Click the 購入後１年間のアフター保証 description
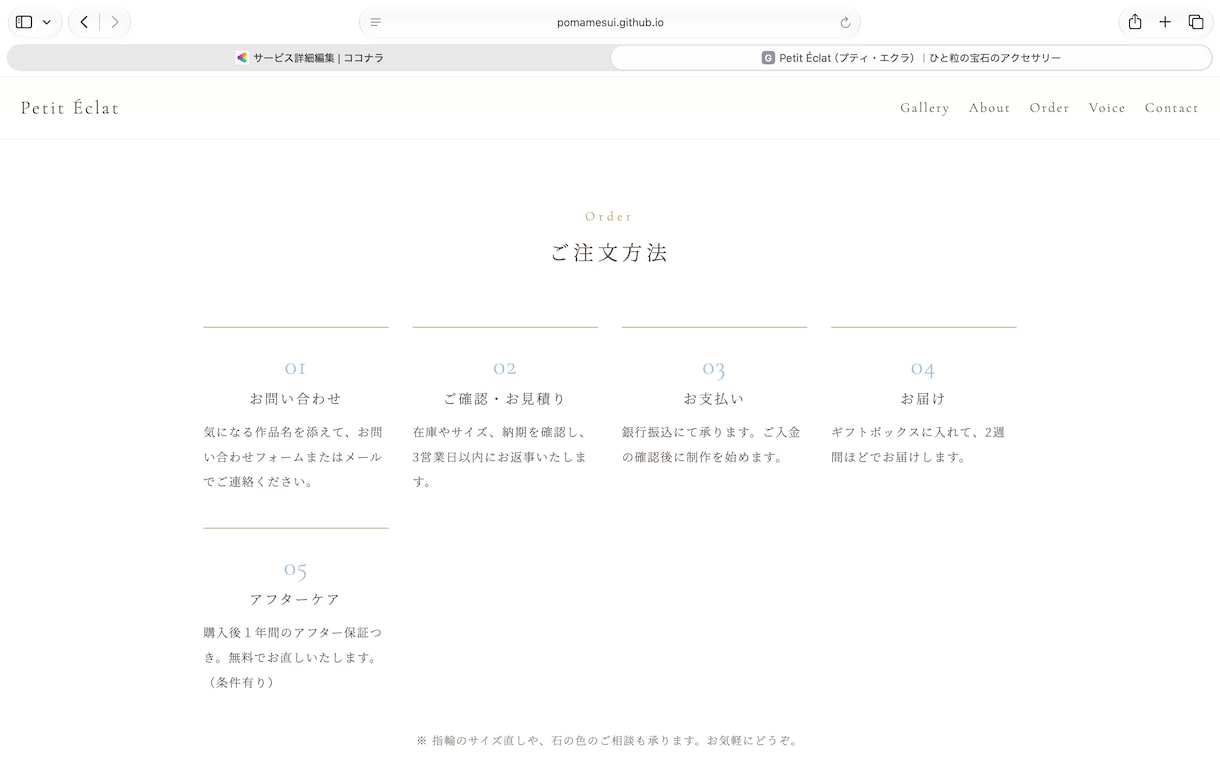This screenshot has width=1220, height=763. [293, 658]
